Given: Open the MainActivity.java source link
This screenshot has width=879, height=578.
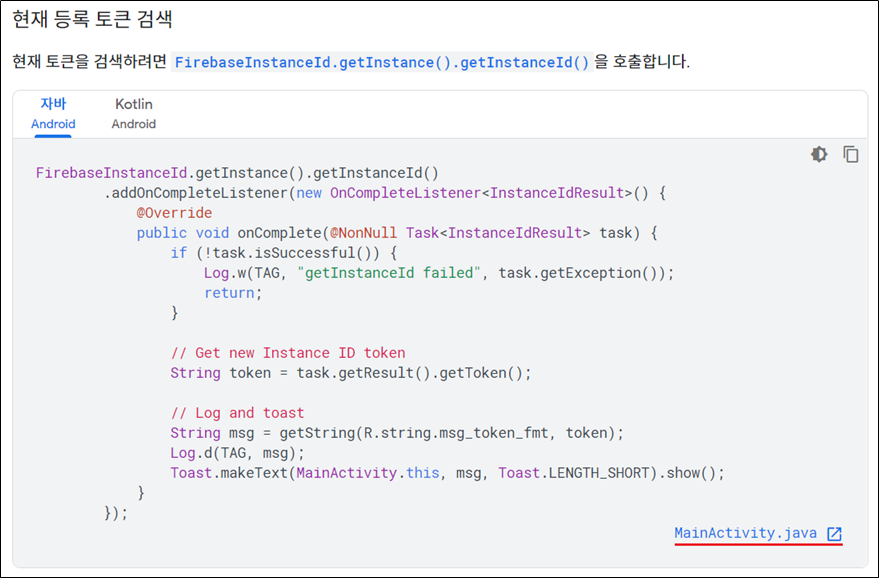Looking at the screenshot, I should click(746, 533).
